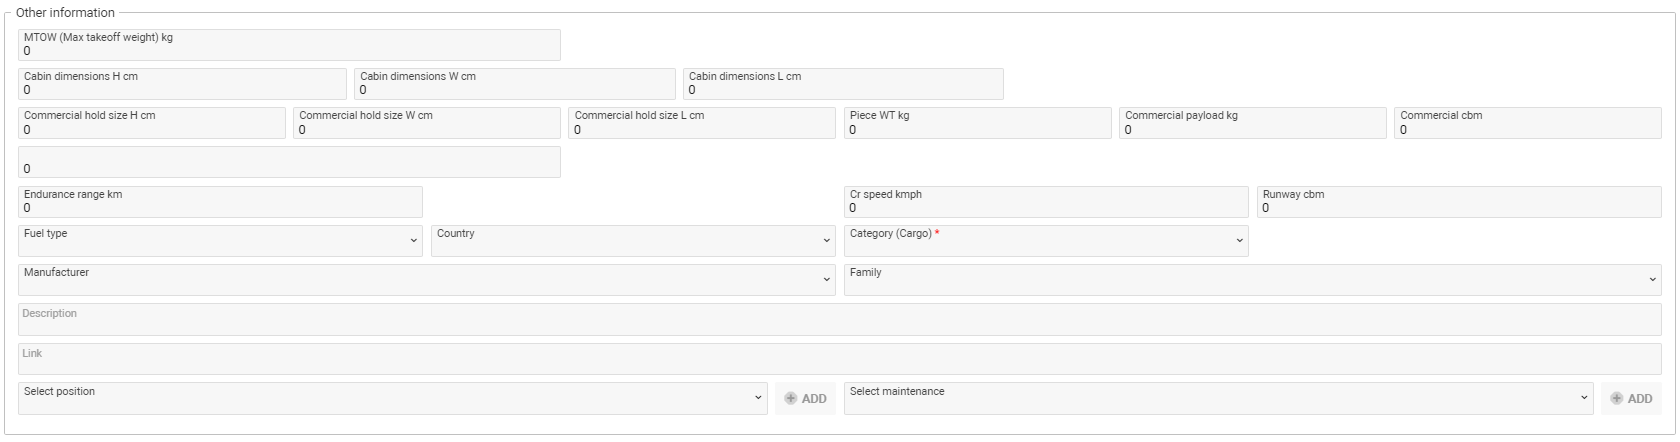Click the Description text field

(840, 320)
